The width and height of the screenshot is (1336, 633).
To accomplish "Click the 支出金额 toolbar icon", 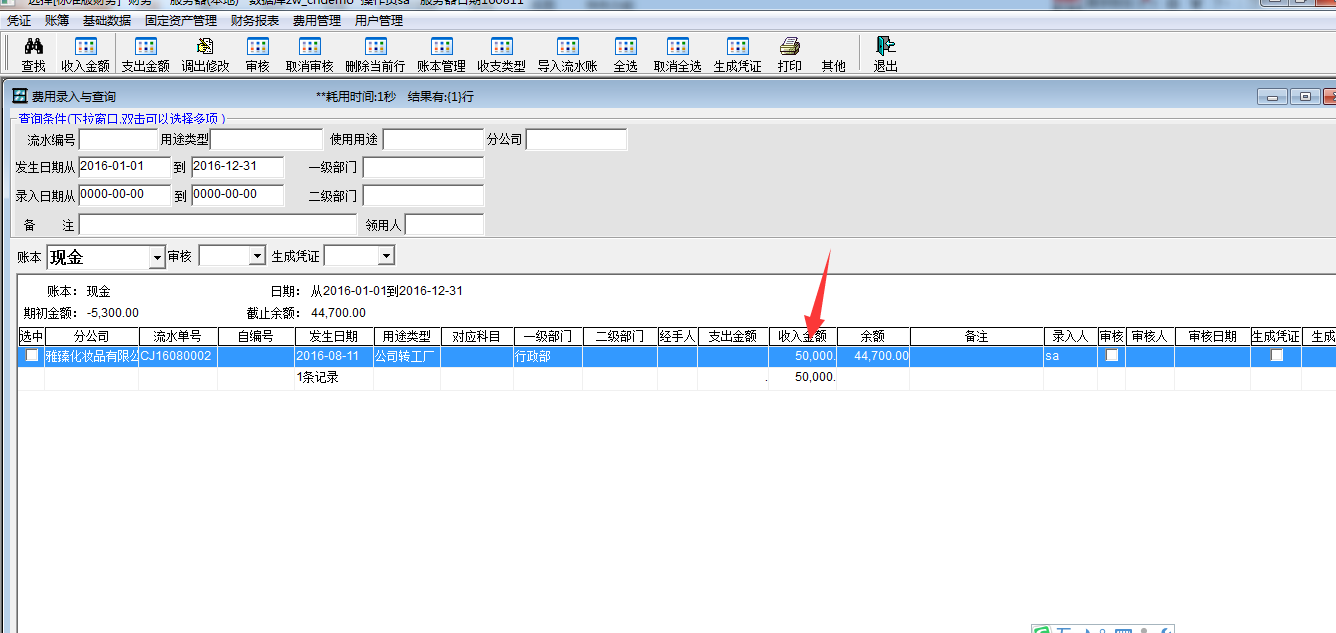I will [x=145, y=46].
